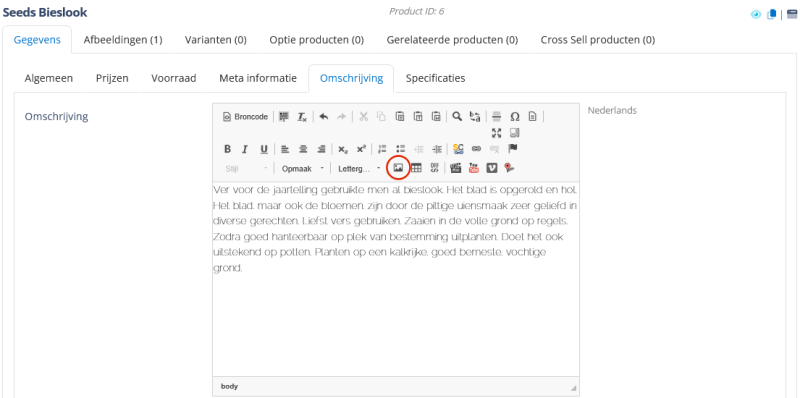The image size is (800, 398).
Task: Insert a video with the clapperboard icon
Action: pyautogui.click(x=456, y=168)
